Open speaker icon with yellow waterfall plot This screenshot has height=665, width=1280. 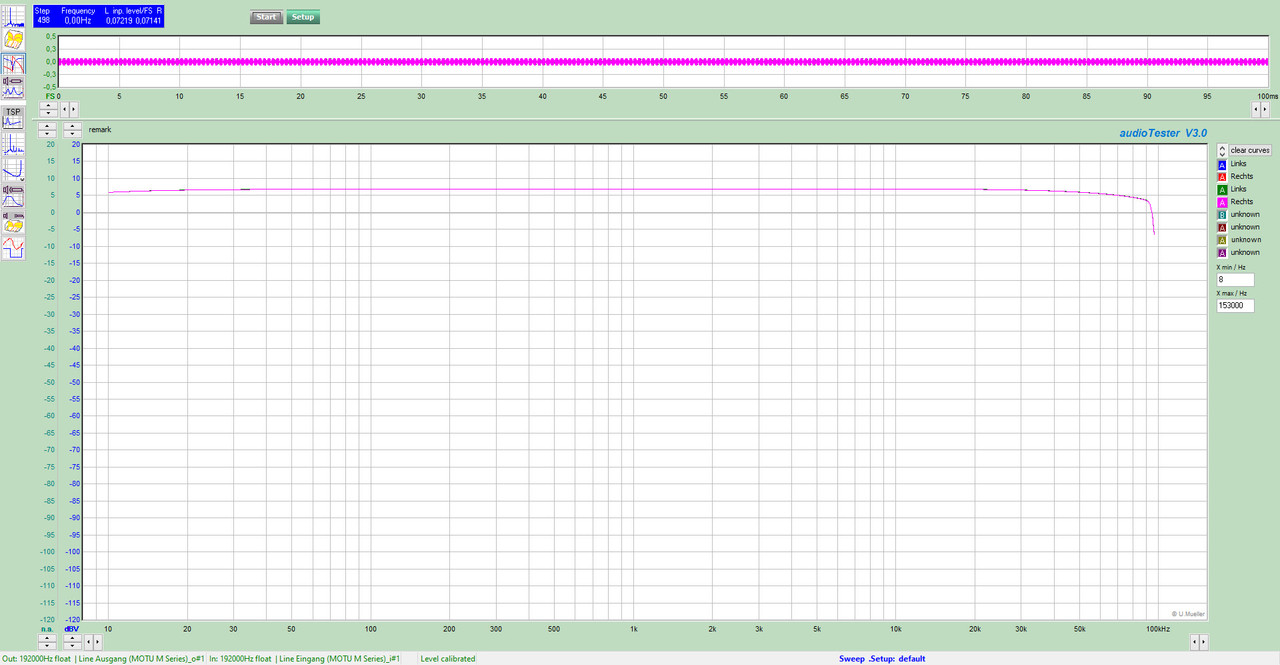[x=14, y=221]
